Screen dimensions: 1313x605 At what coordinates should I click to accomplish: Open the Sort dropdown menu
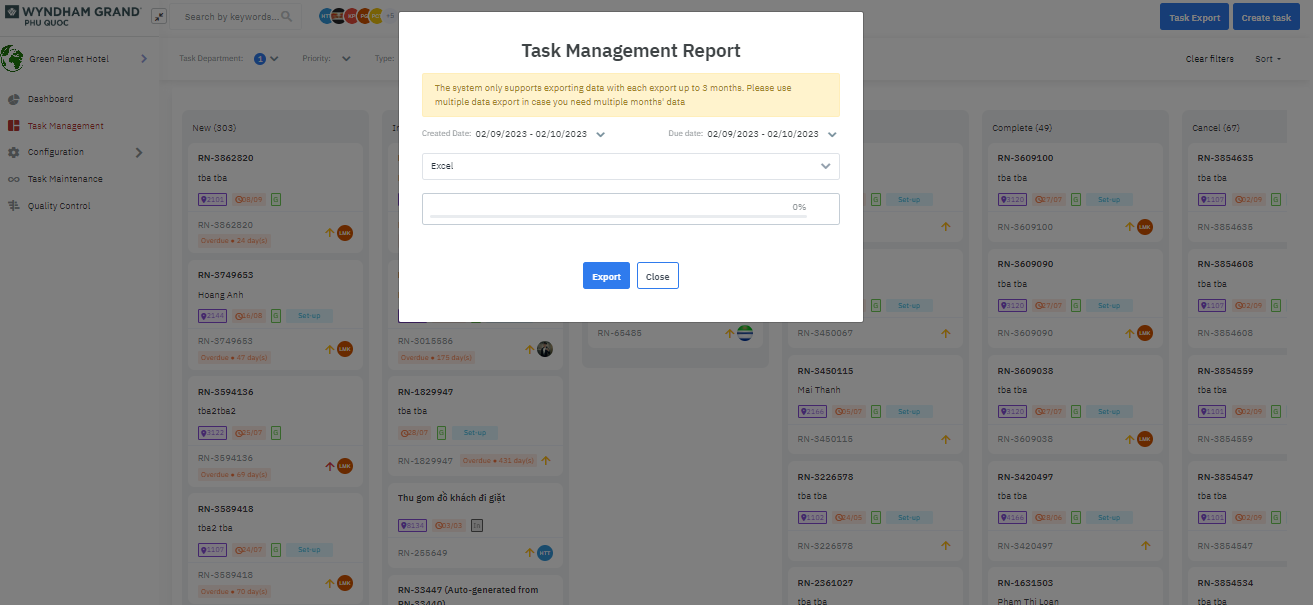pos(1268,59)
